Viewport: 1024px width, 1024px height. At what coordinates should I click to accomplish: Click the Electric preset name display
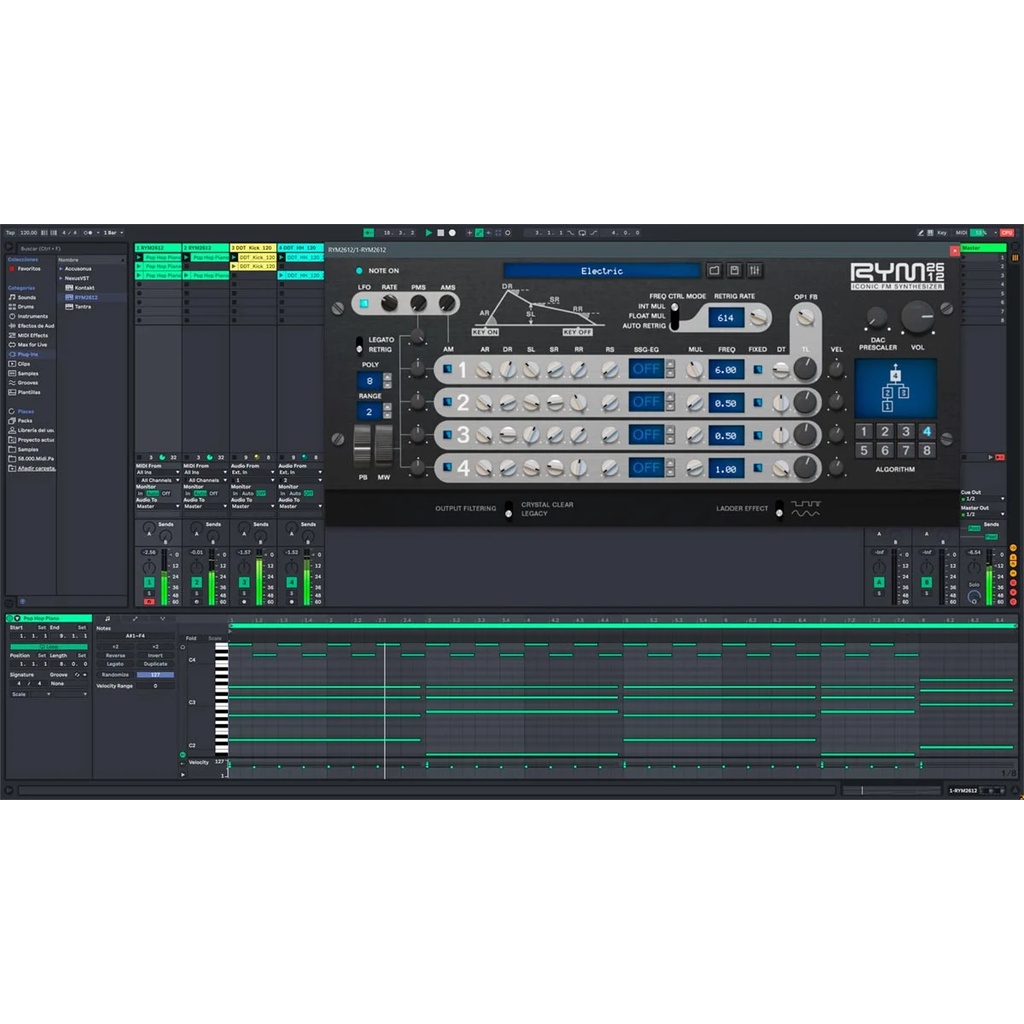click(x=601, y=271)
